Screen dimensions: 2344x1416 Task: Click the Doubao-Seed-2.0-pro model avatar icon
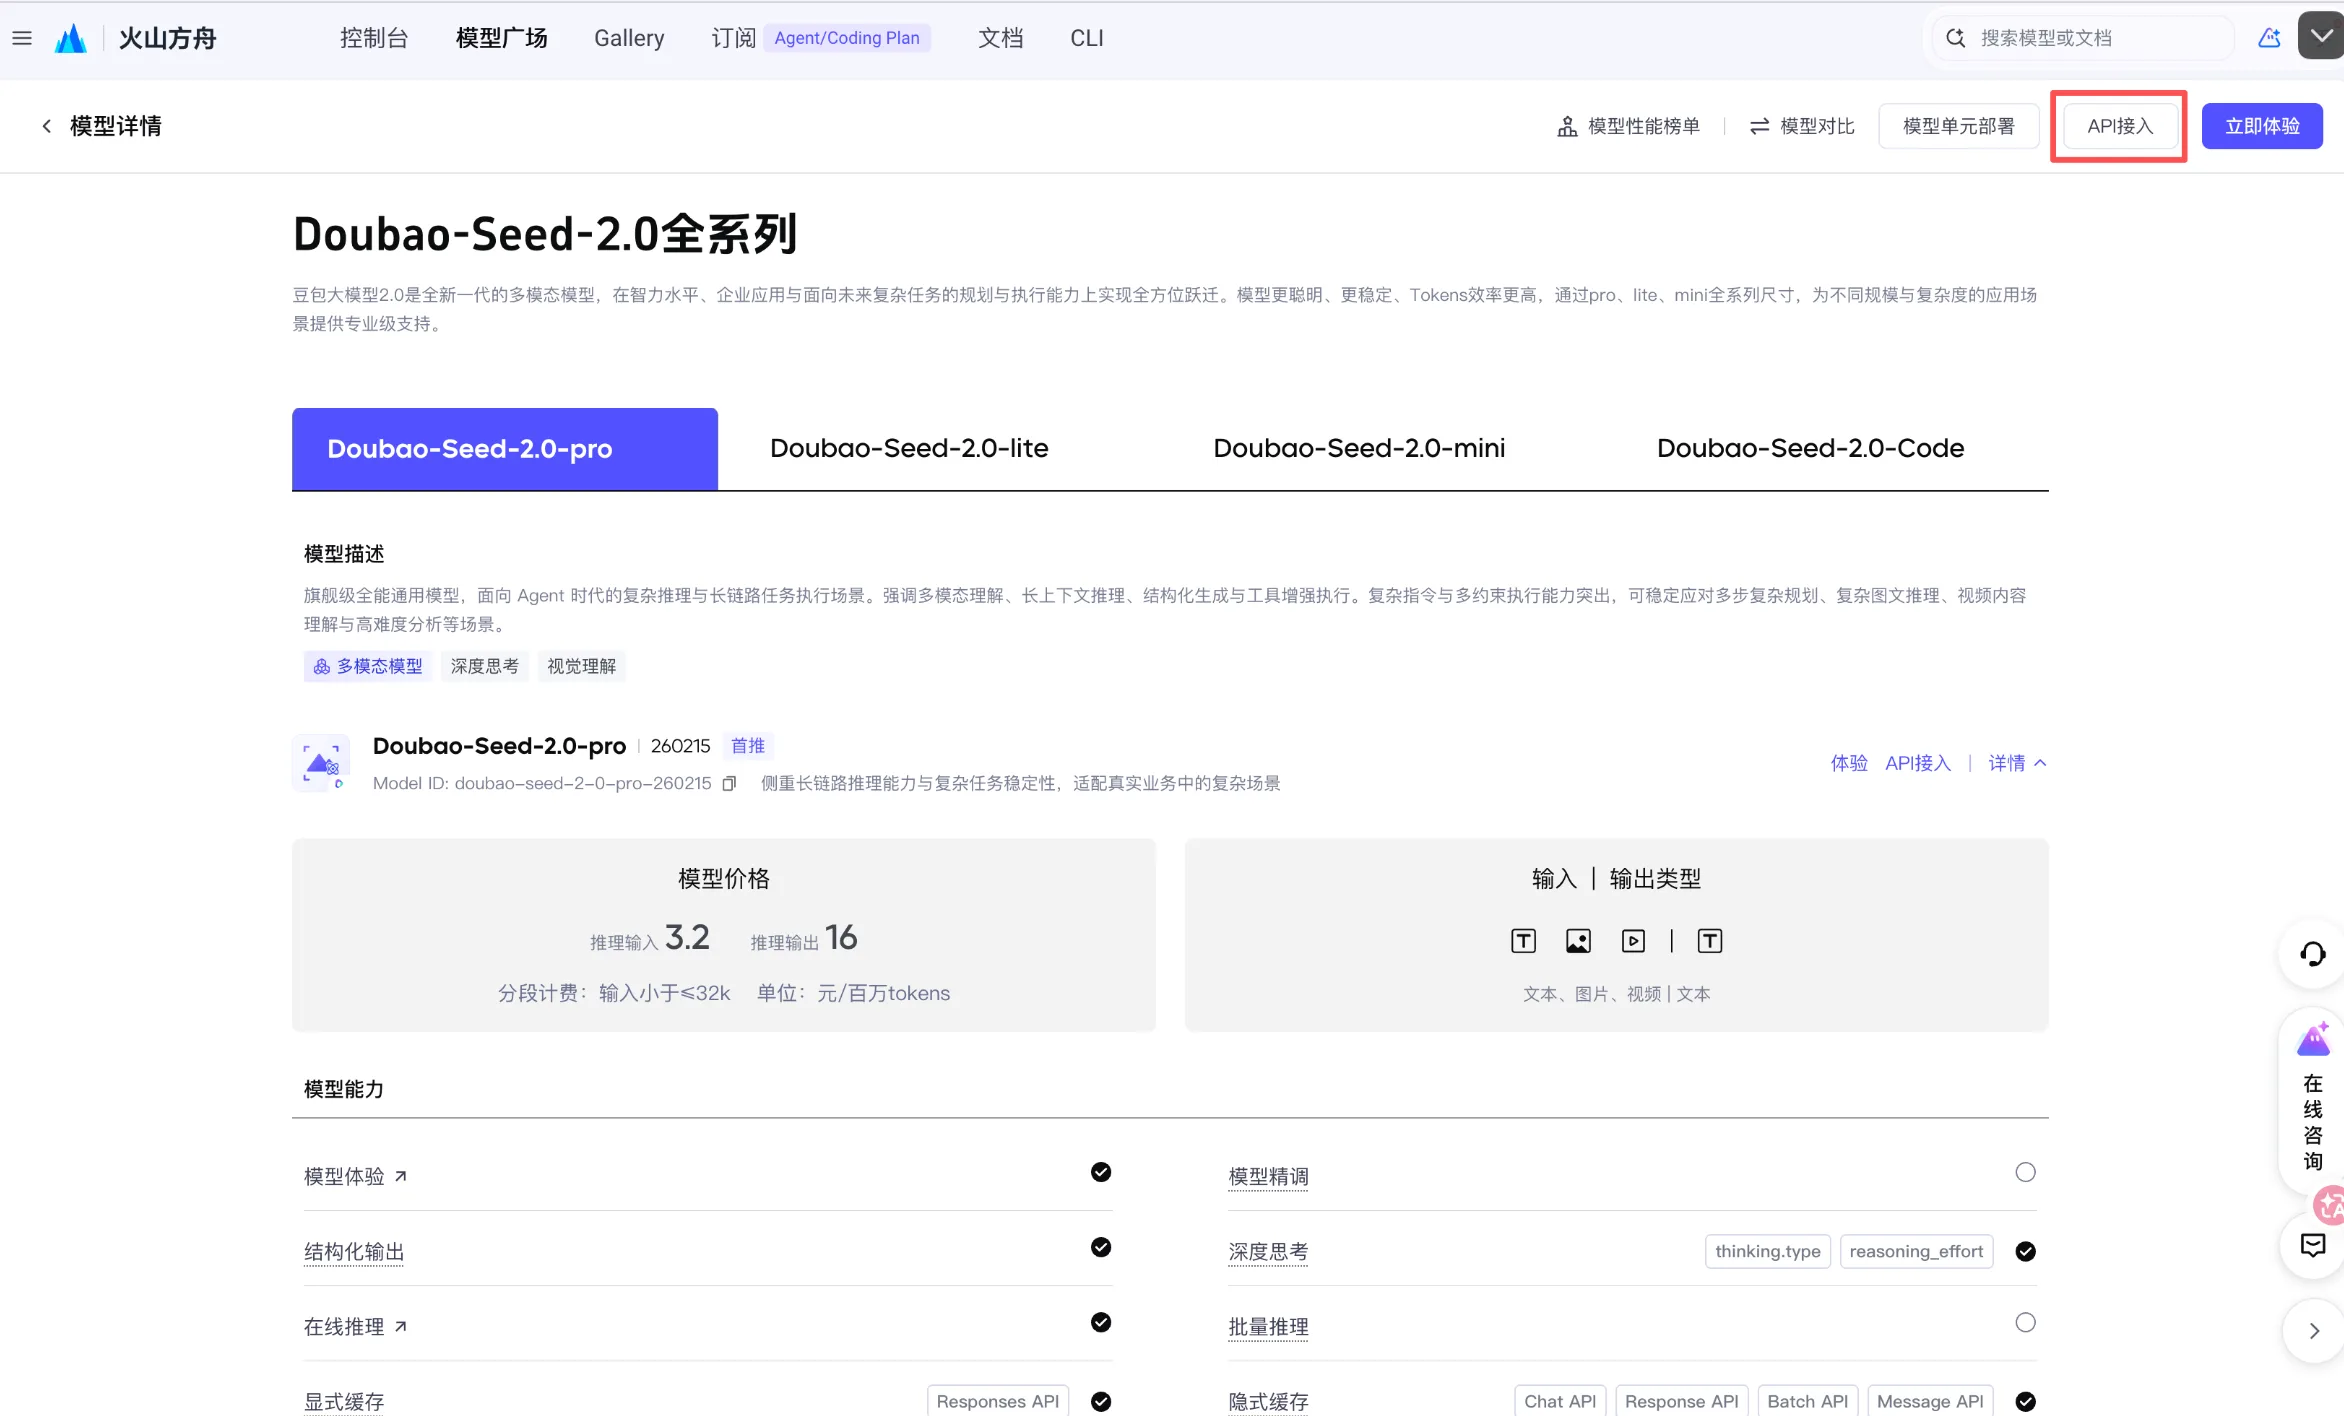point(322,764)
